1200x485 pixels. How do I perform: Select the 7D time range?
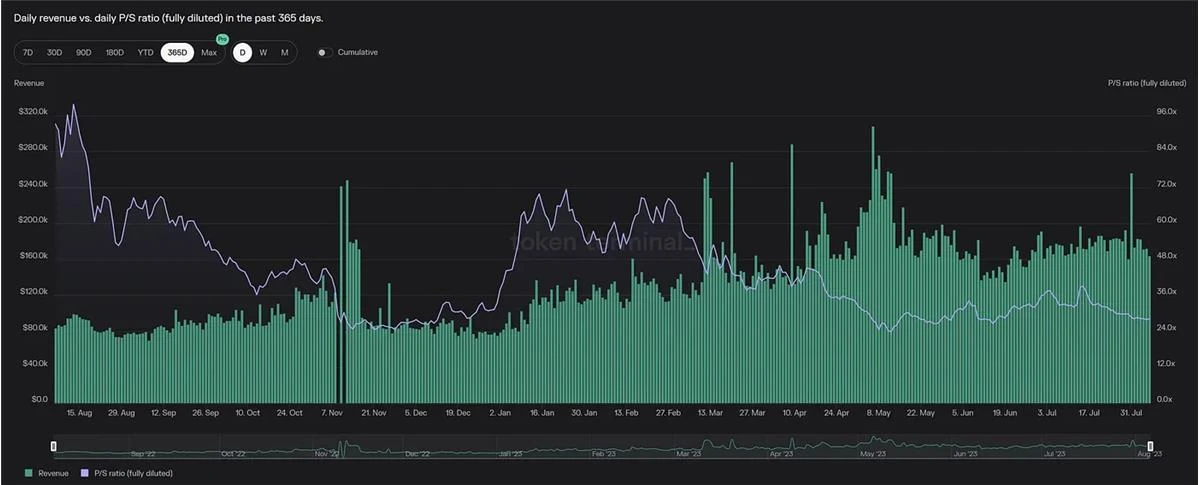[28, 52]
